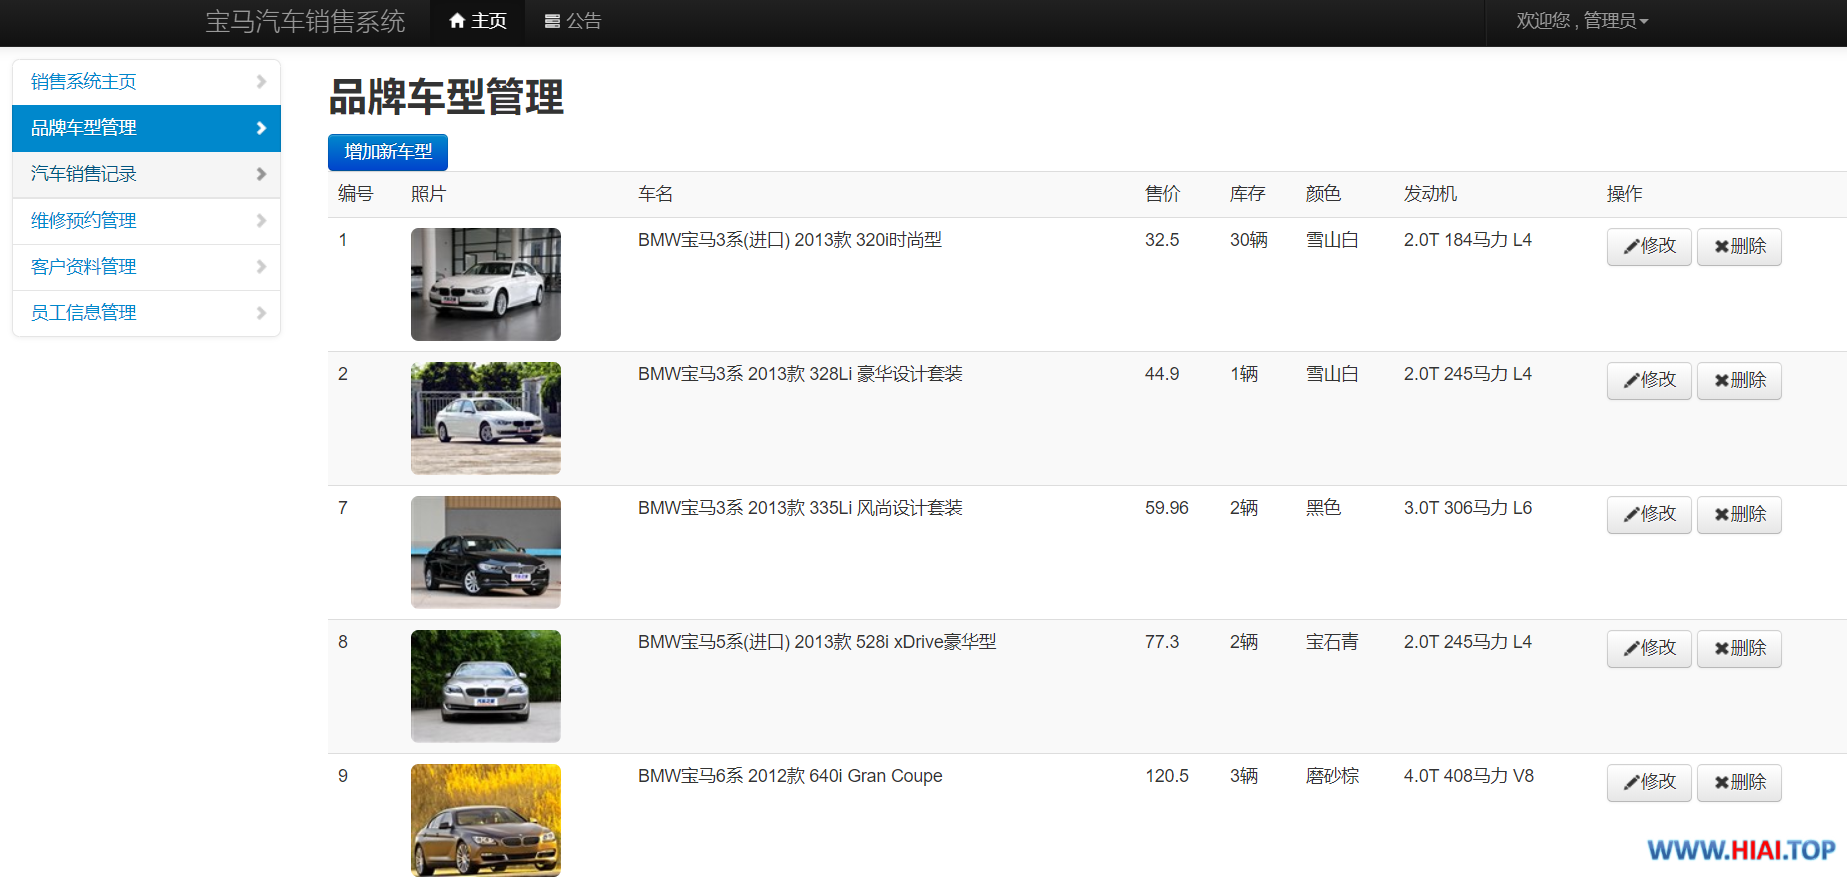1847x883 pixels.
Task: Go to 维修预约管理 in the sidebar
Action: [x=146, y=221]
